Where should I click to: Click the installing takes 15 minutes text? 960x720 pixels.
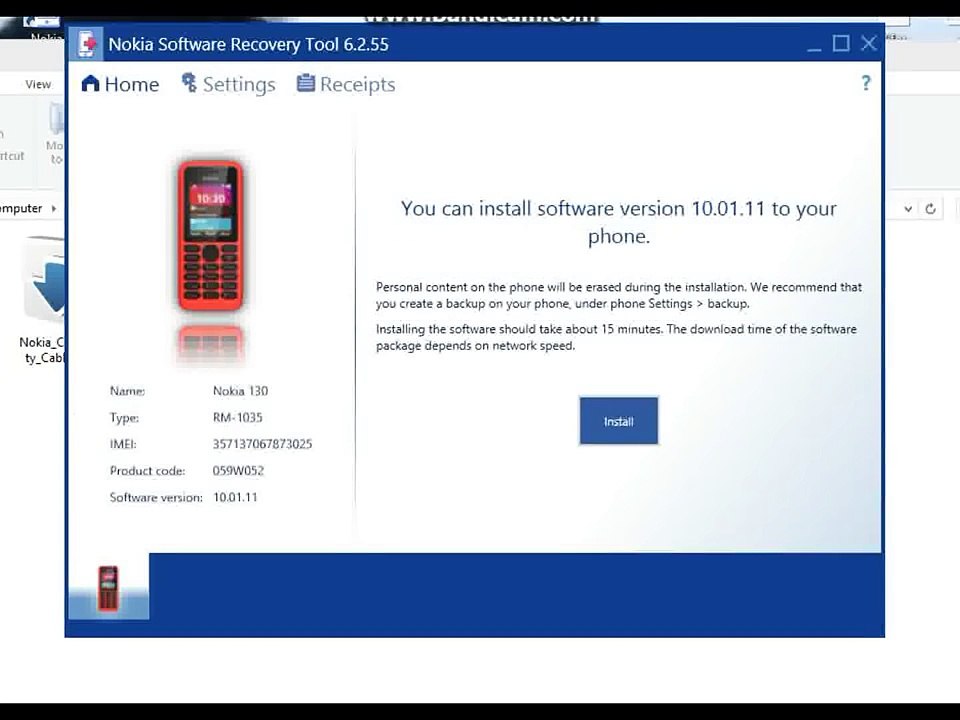616,337
